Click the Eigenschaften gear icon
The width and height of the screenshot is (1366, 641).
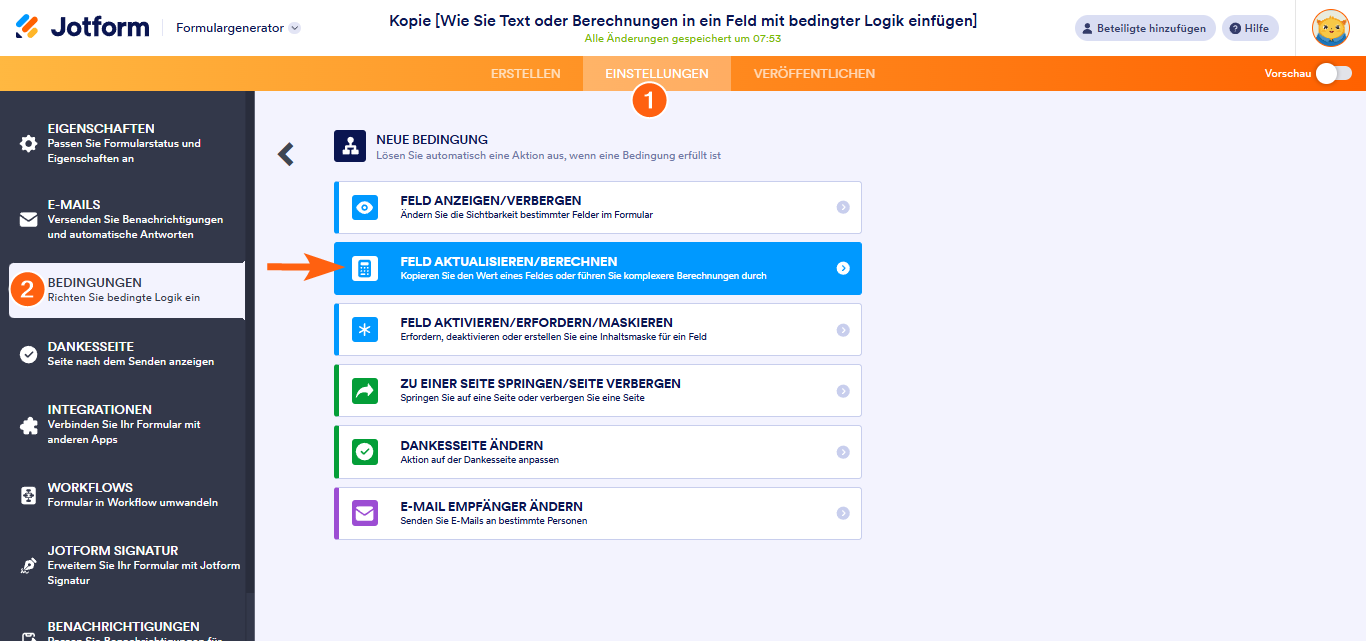29,144
